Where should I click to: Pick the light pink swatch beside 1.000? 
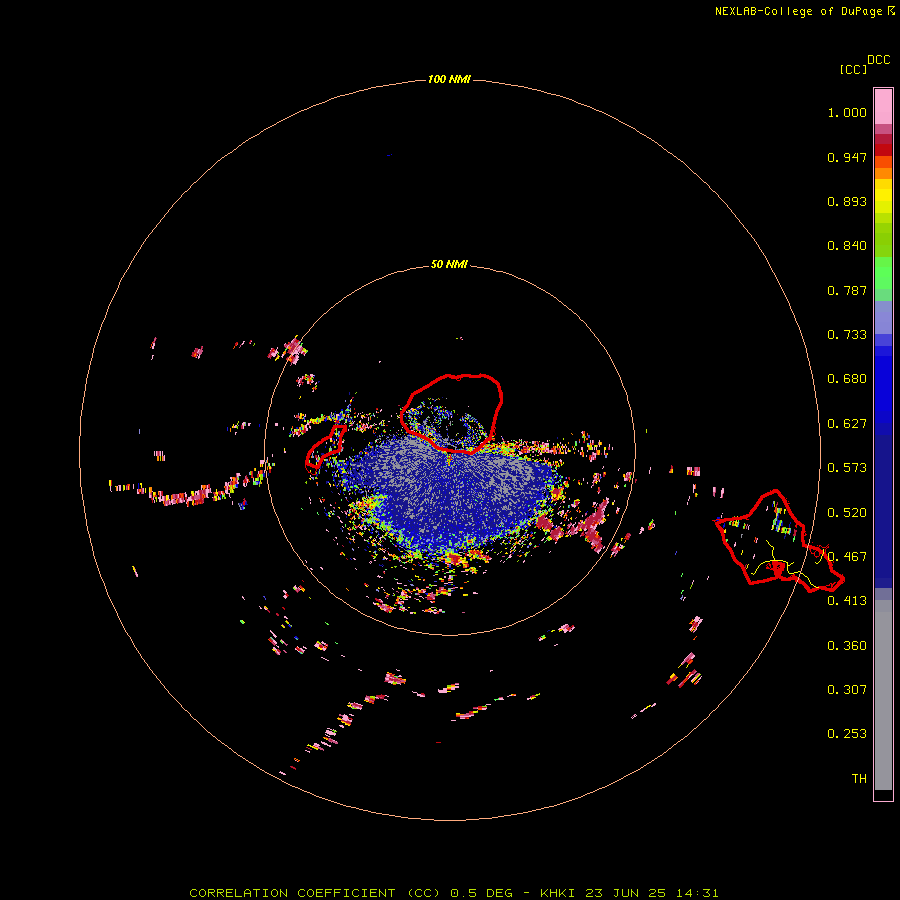coord(883,107)
